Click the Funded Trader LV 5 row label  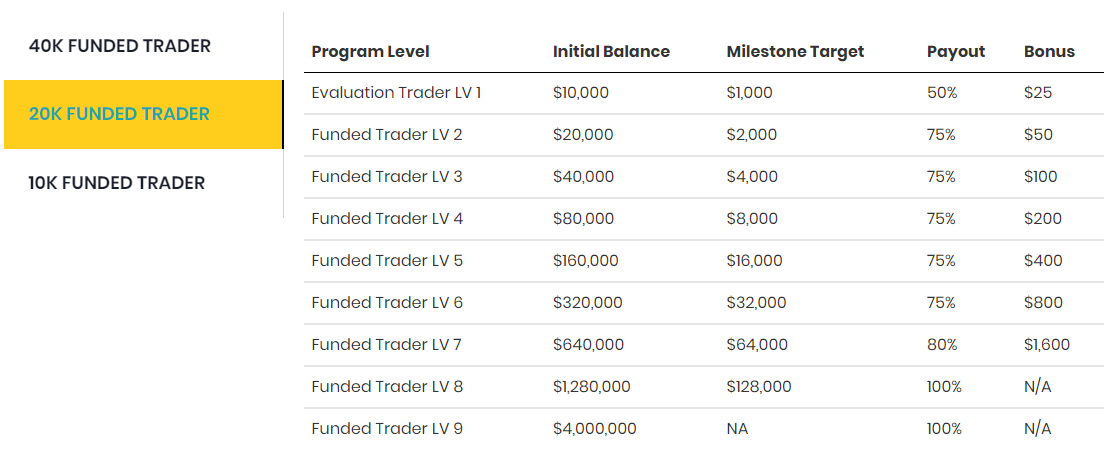click(x=387, y=261)
